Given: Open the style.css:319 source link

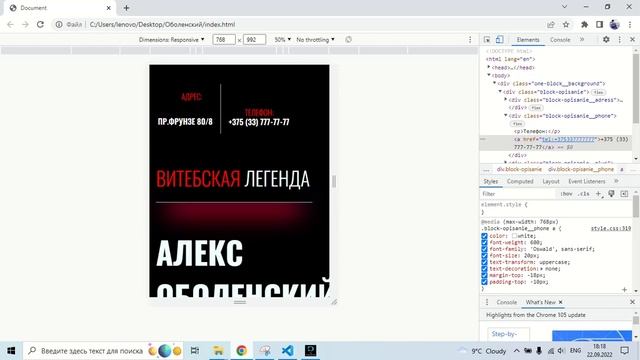Looking at the screenshot, I should [611, 229].
